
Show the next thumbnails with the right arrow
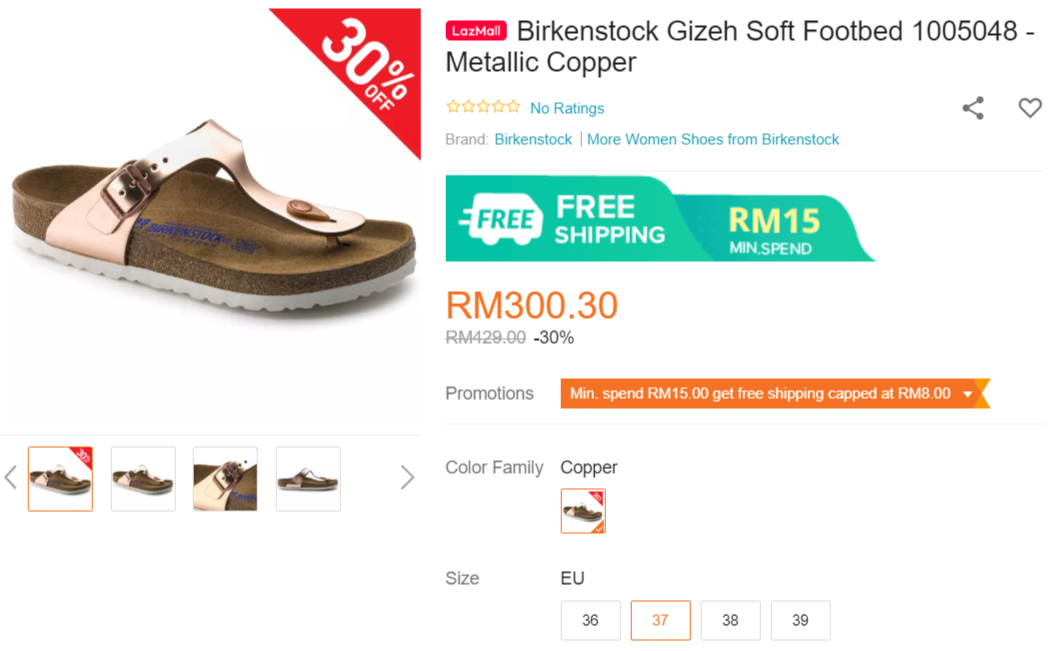[407, 478]
